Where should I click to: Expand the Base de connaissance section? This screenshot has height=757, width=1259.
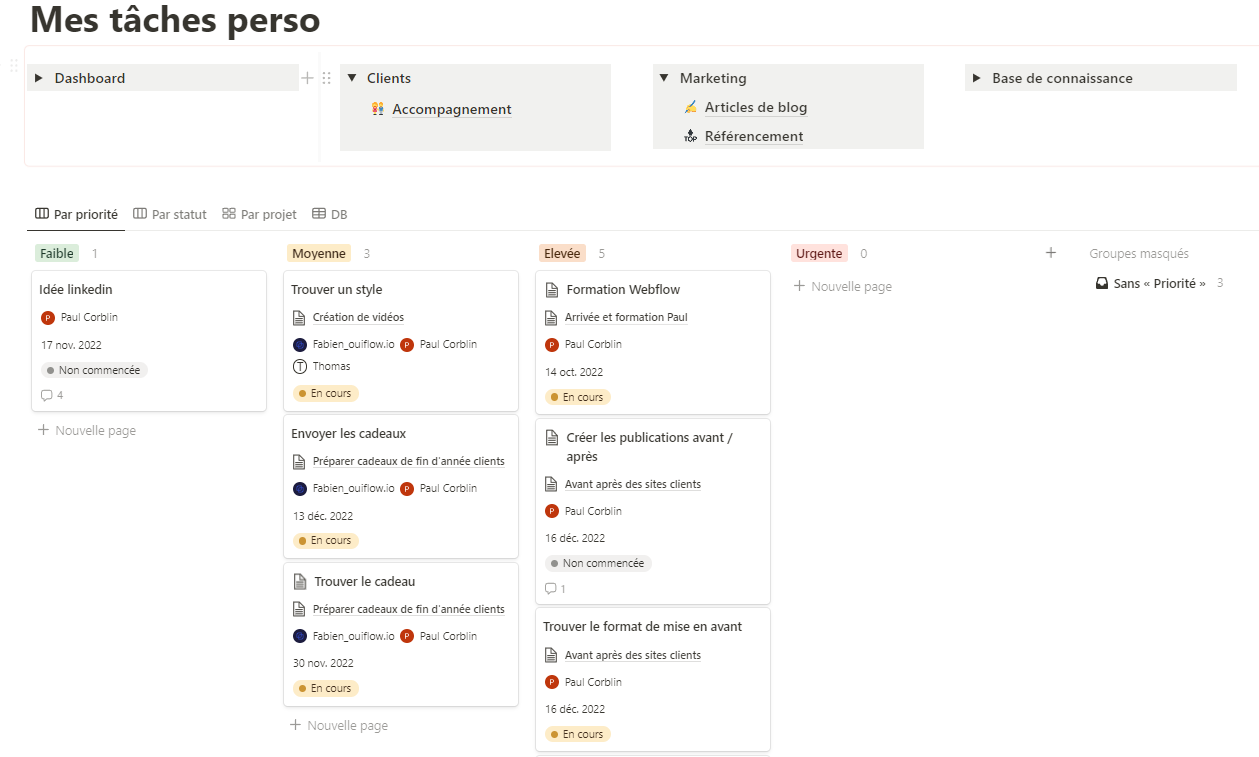pyautogui.click(x=975, y=77)
